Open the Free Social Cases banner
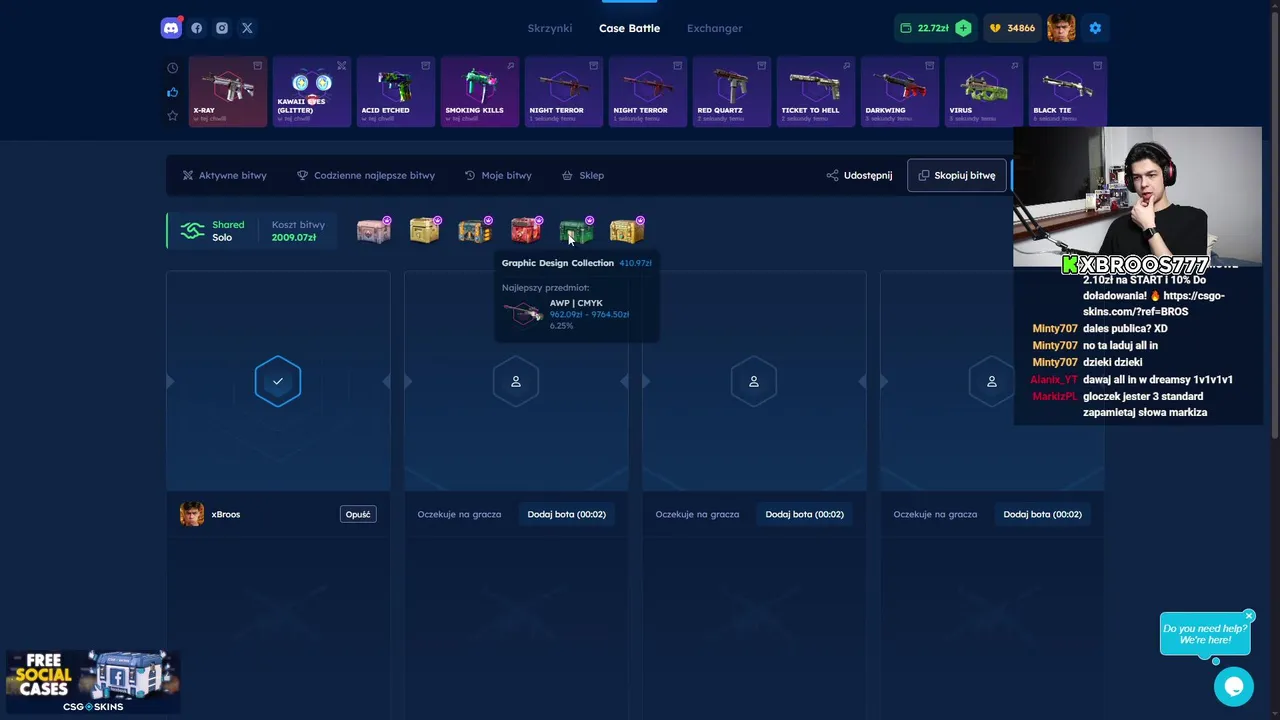Screen dimensions: 1280x720 [92, 681]
